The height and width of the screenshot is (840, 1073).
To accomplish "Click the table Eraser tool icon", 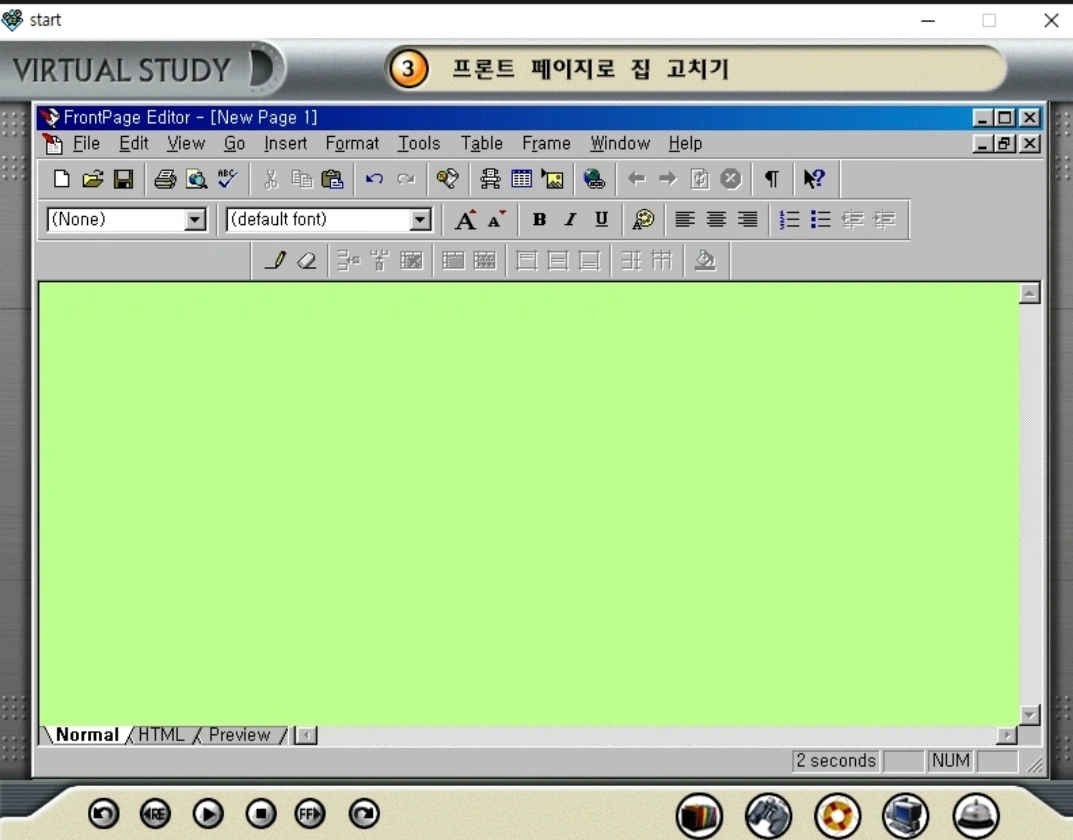I will [306, 261].
